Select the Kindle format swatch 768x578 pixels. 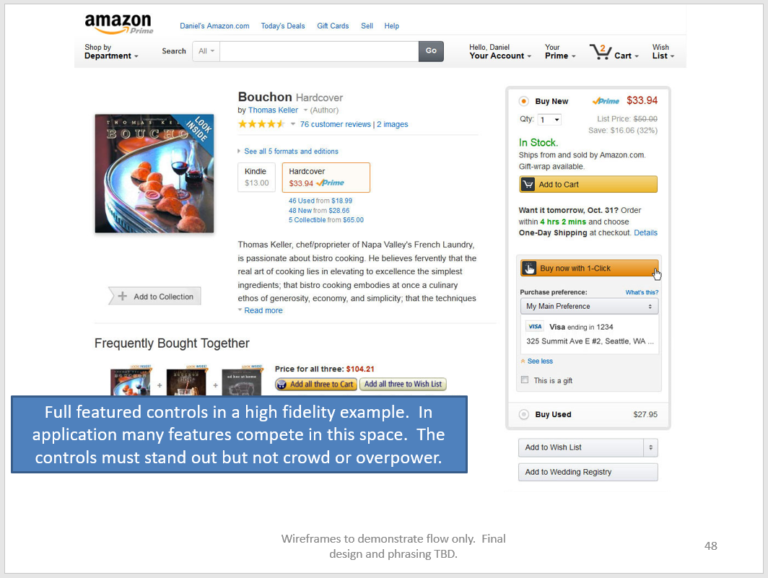coord(257,177)
